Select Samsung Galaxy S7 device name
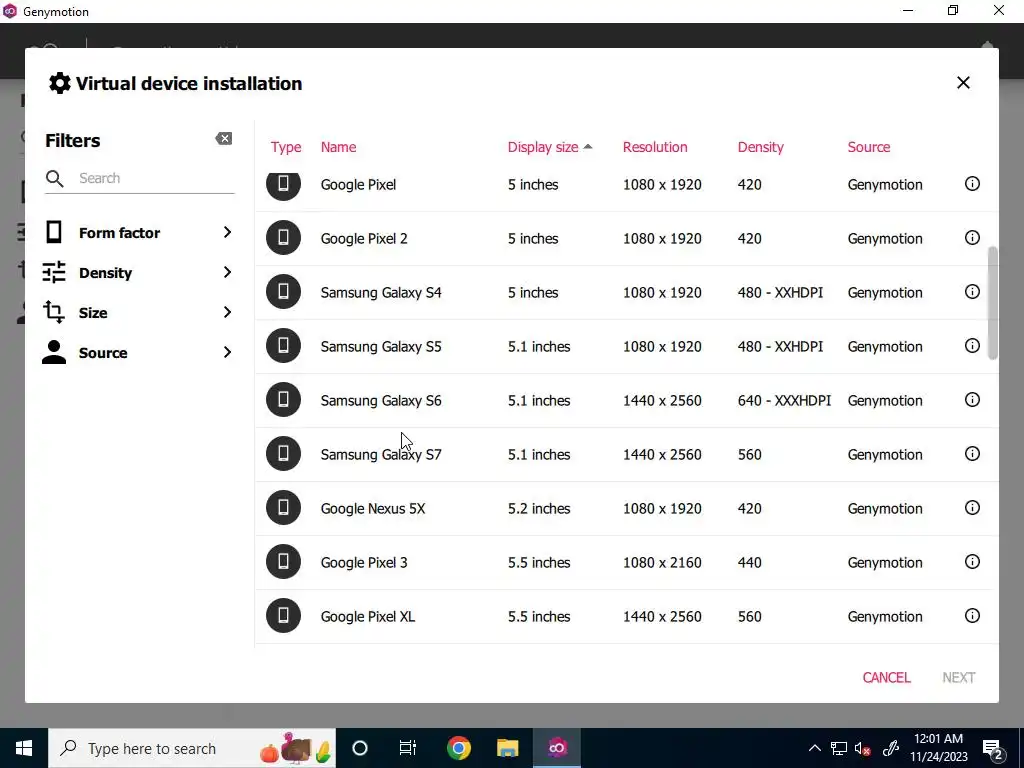 point(381,455)
